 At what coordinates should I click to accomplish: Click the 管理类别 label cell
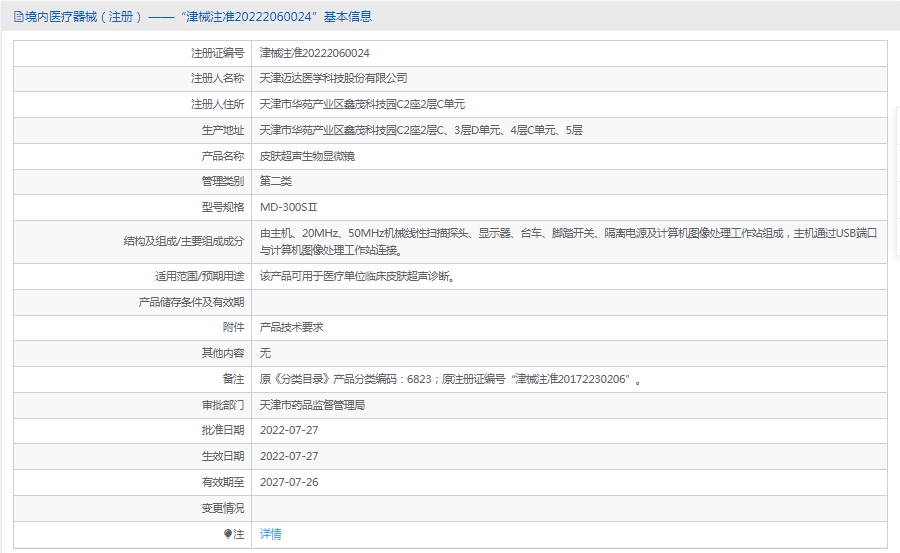pos(133,181)
